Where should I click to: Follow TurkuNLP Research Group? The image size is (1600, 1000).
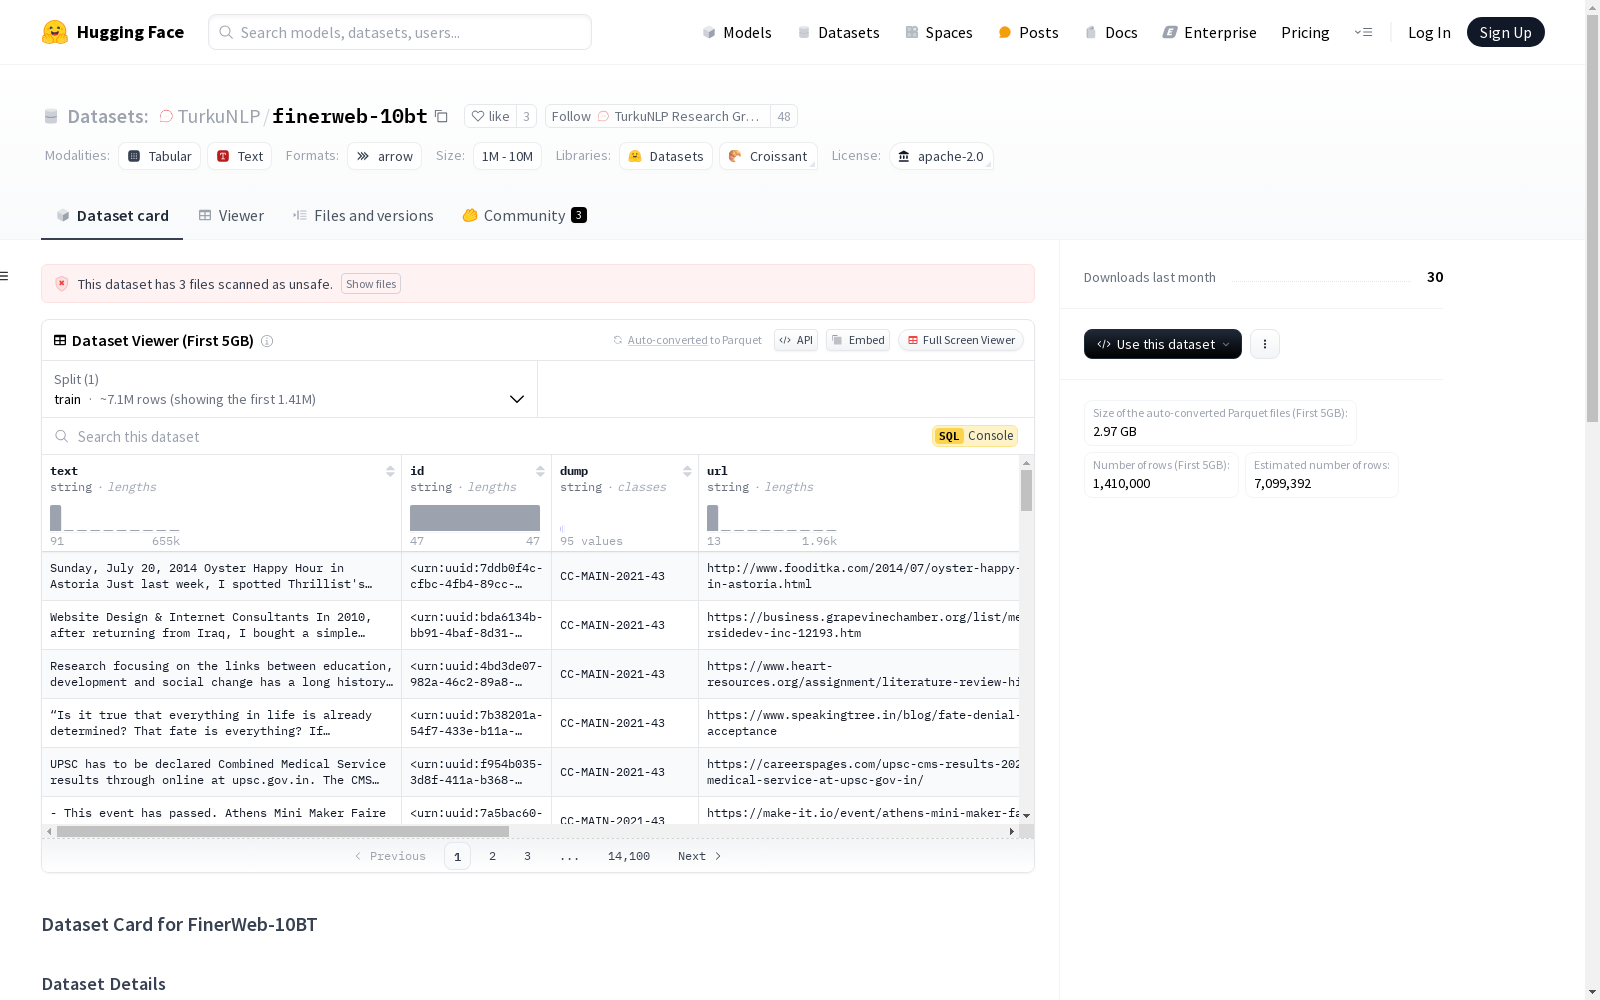pyautogui.click(x=657, y=116)
